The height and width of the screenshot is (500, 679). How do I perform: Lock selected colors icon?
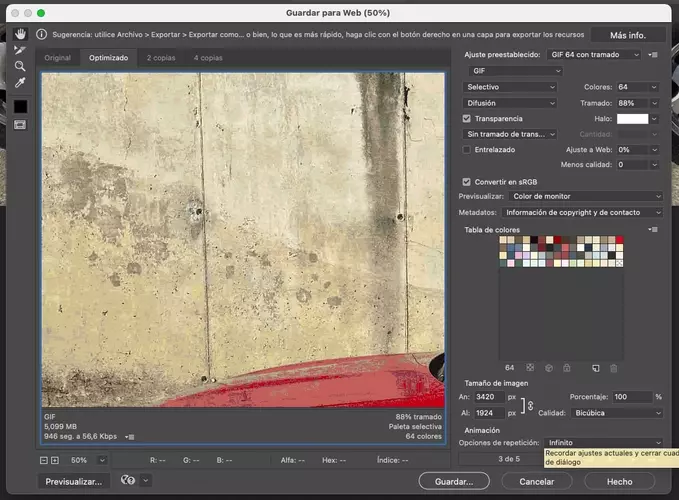[567, 368]
